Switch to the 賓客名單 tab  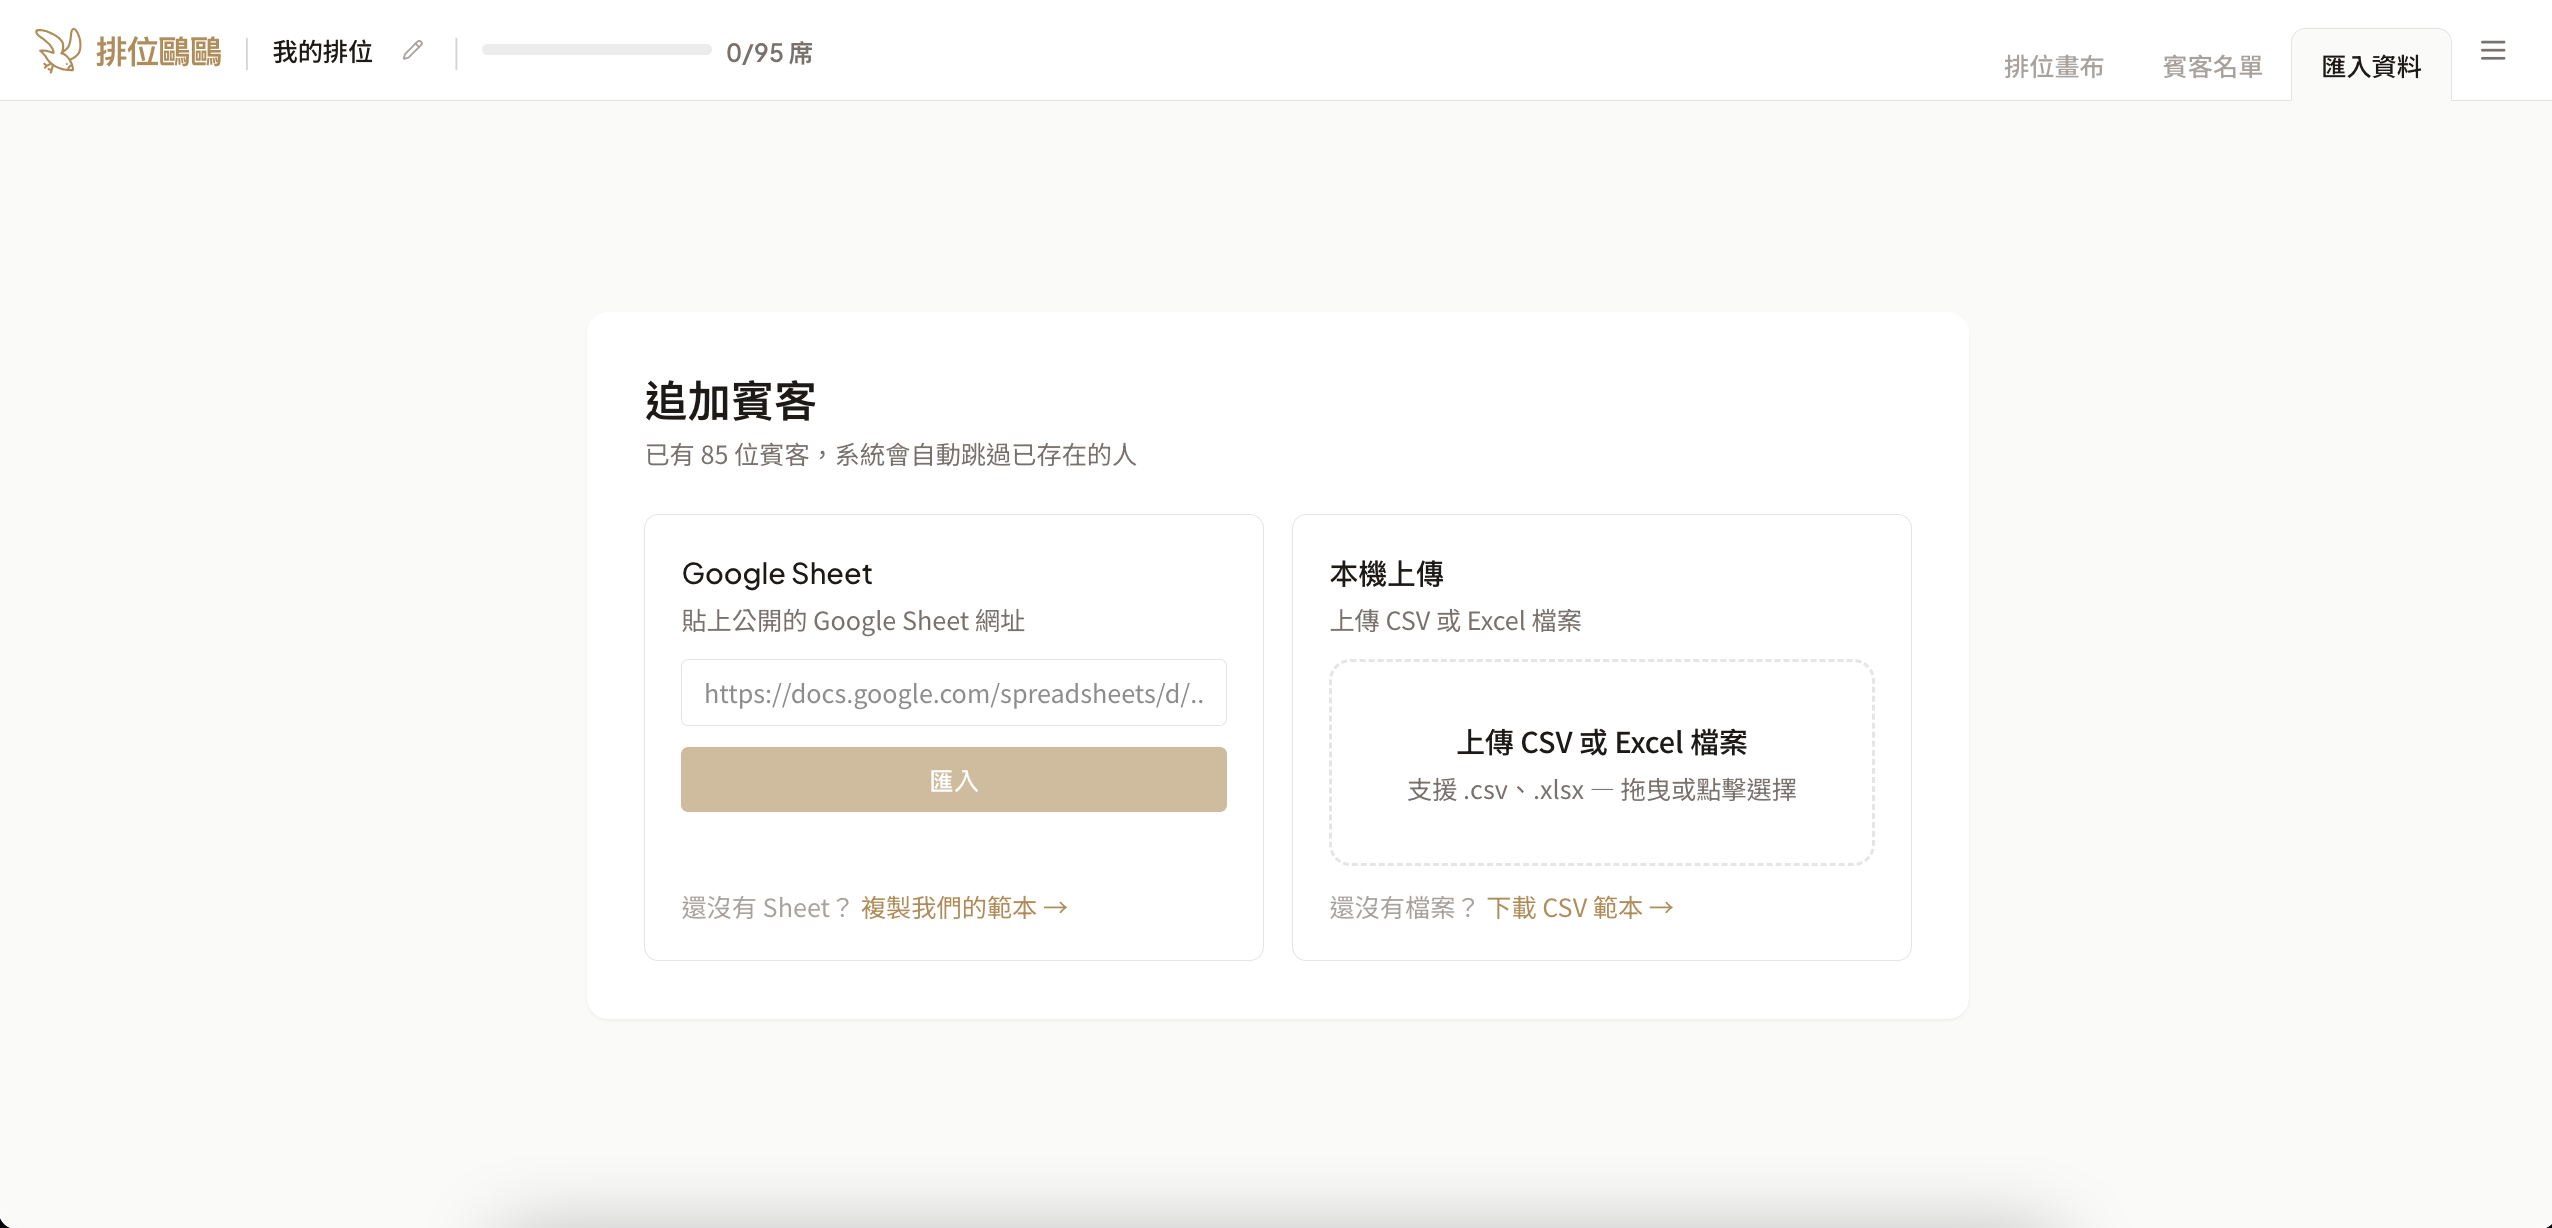coord(2212,66)
